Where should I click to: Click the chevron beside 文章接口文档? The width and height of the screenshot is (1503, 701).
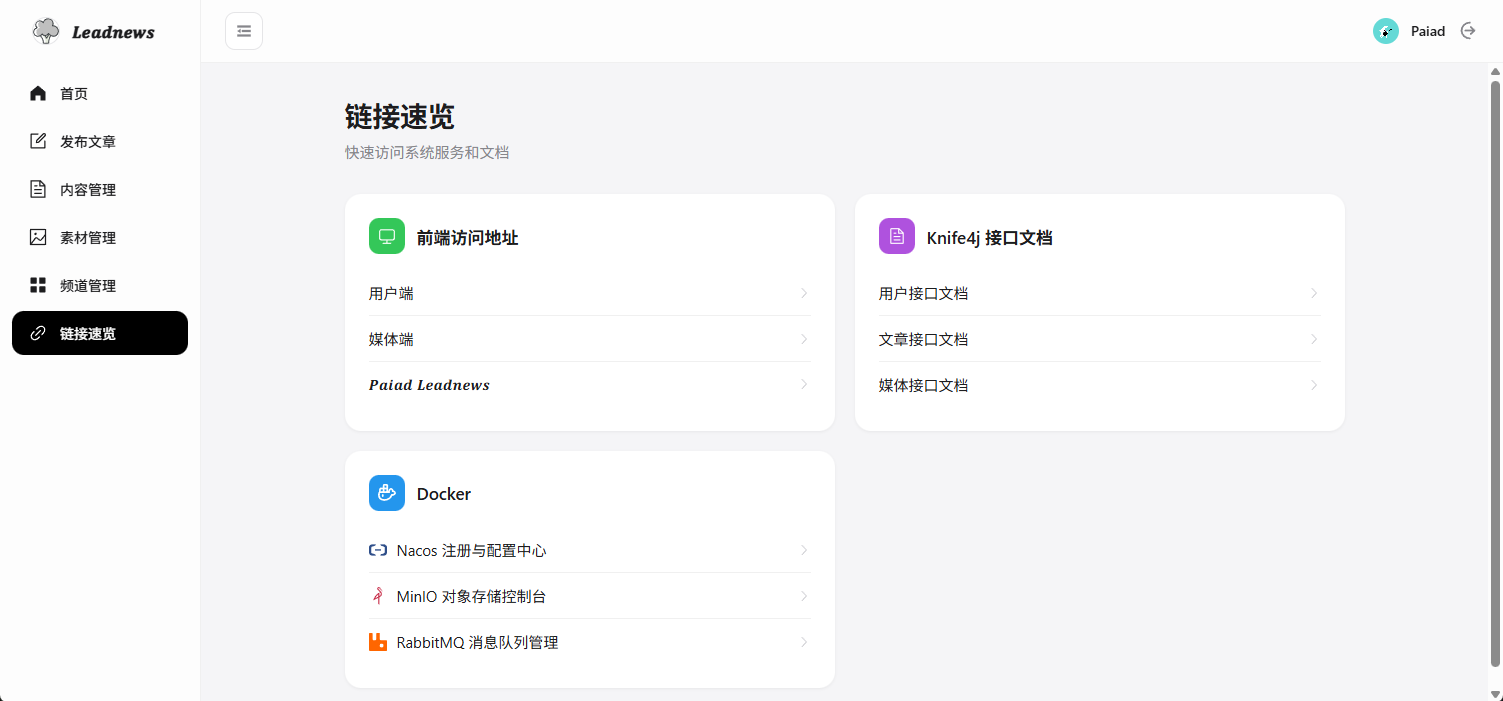1314,340
